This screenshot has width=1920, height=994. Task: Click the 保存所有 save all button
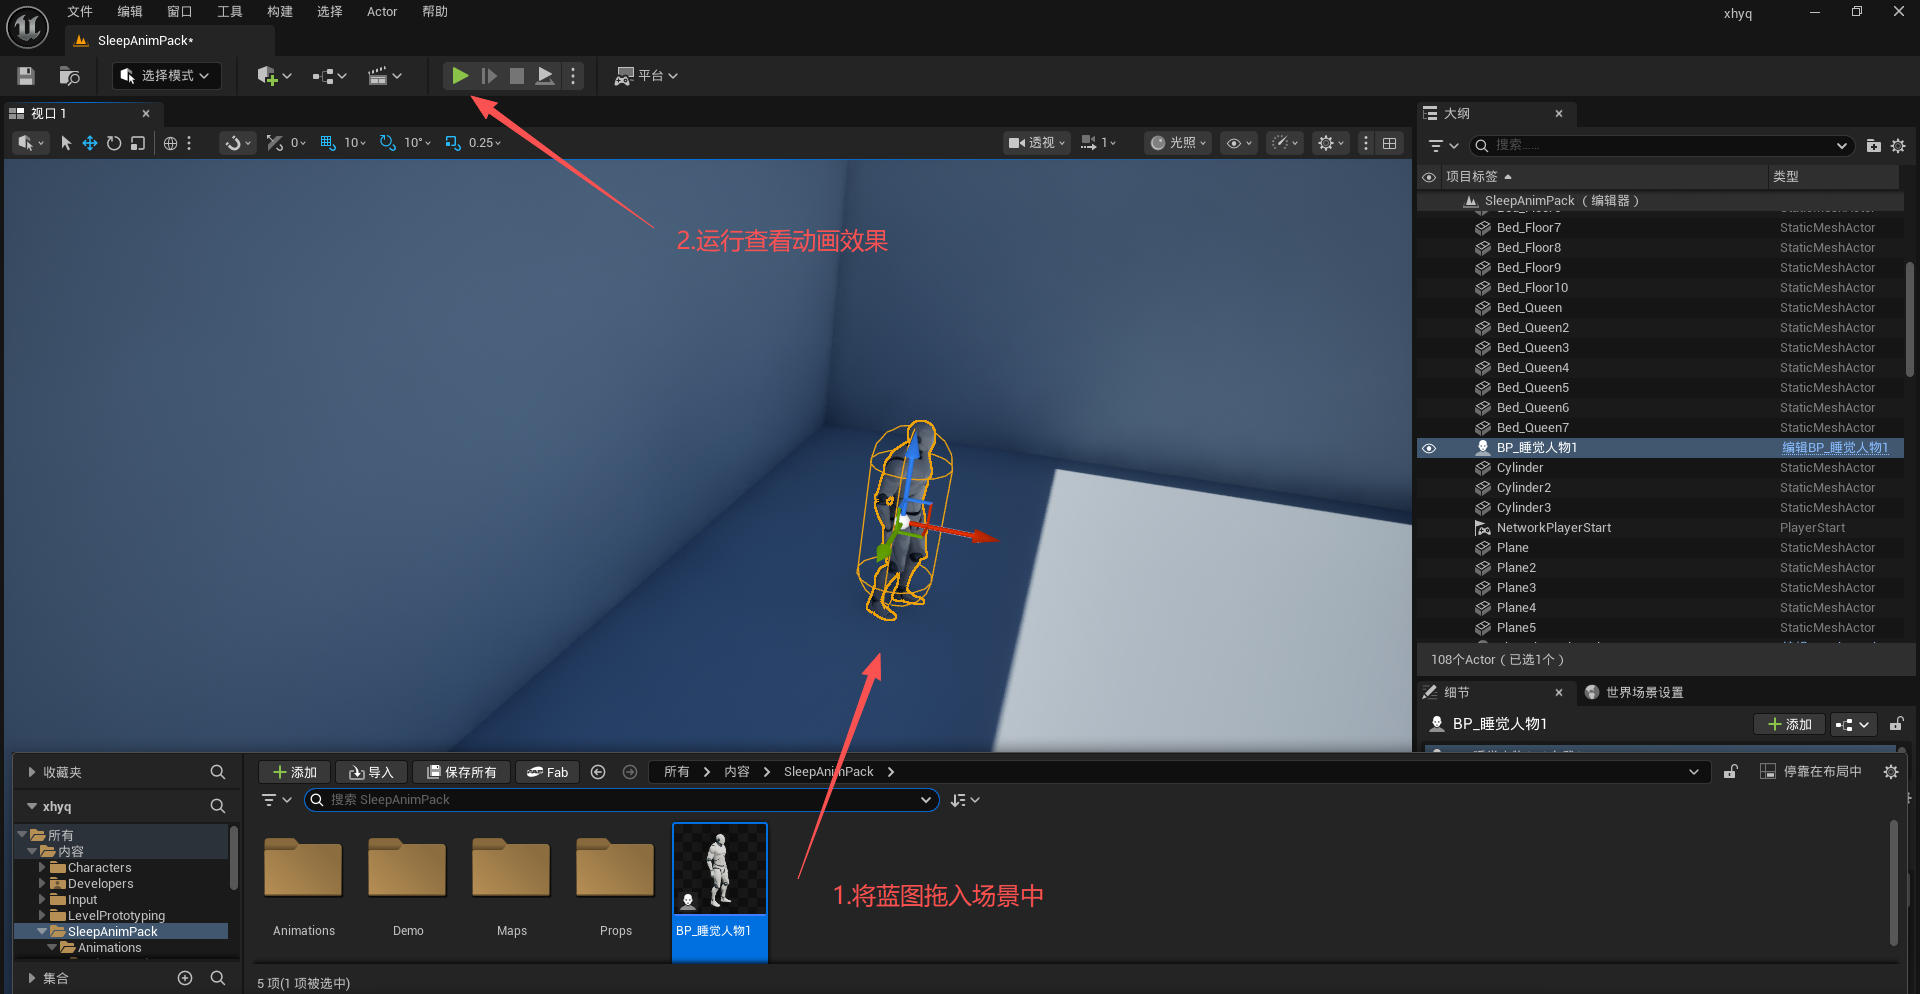coord(462,772)
